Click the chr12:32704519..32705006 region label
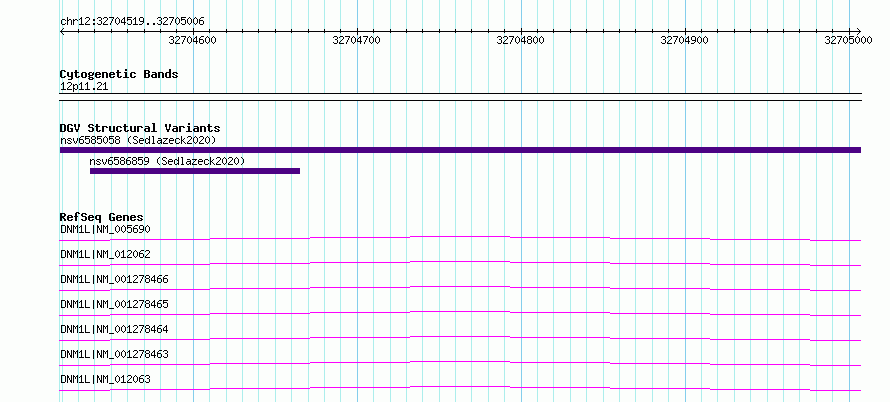This screenshot has height=402, width=890. [x=132, y=22]
